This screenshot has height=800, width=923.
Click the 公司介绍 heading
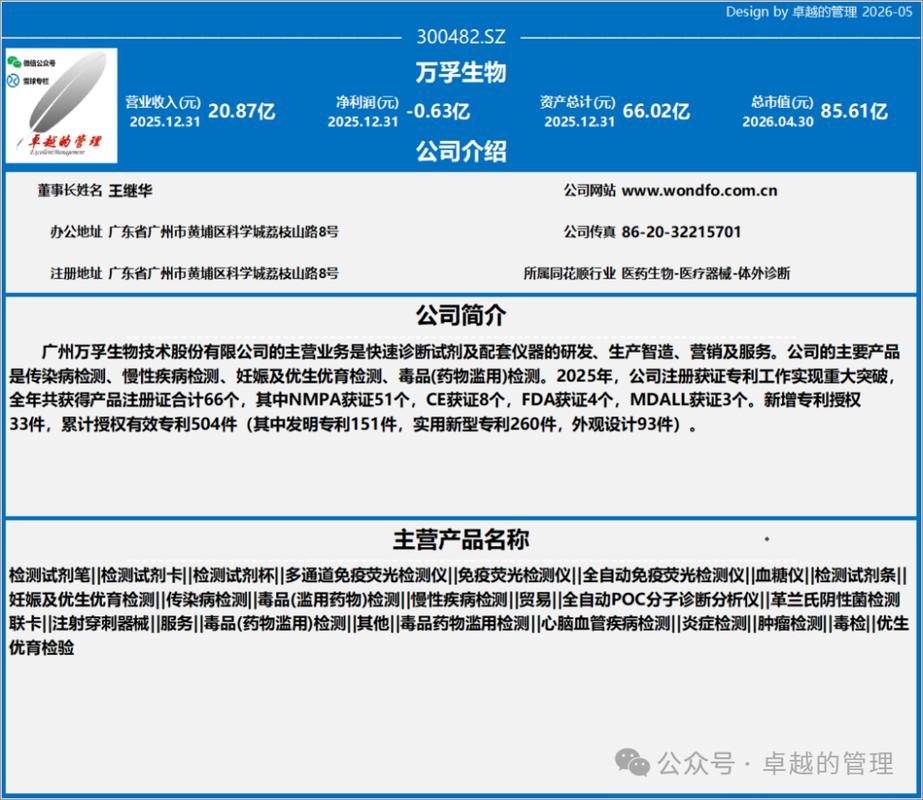(x=461, y=151)
